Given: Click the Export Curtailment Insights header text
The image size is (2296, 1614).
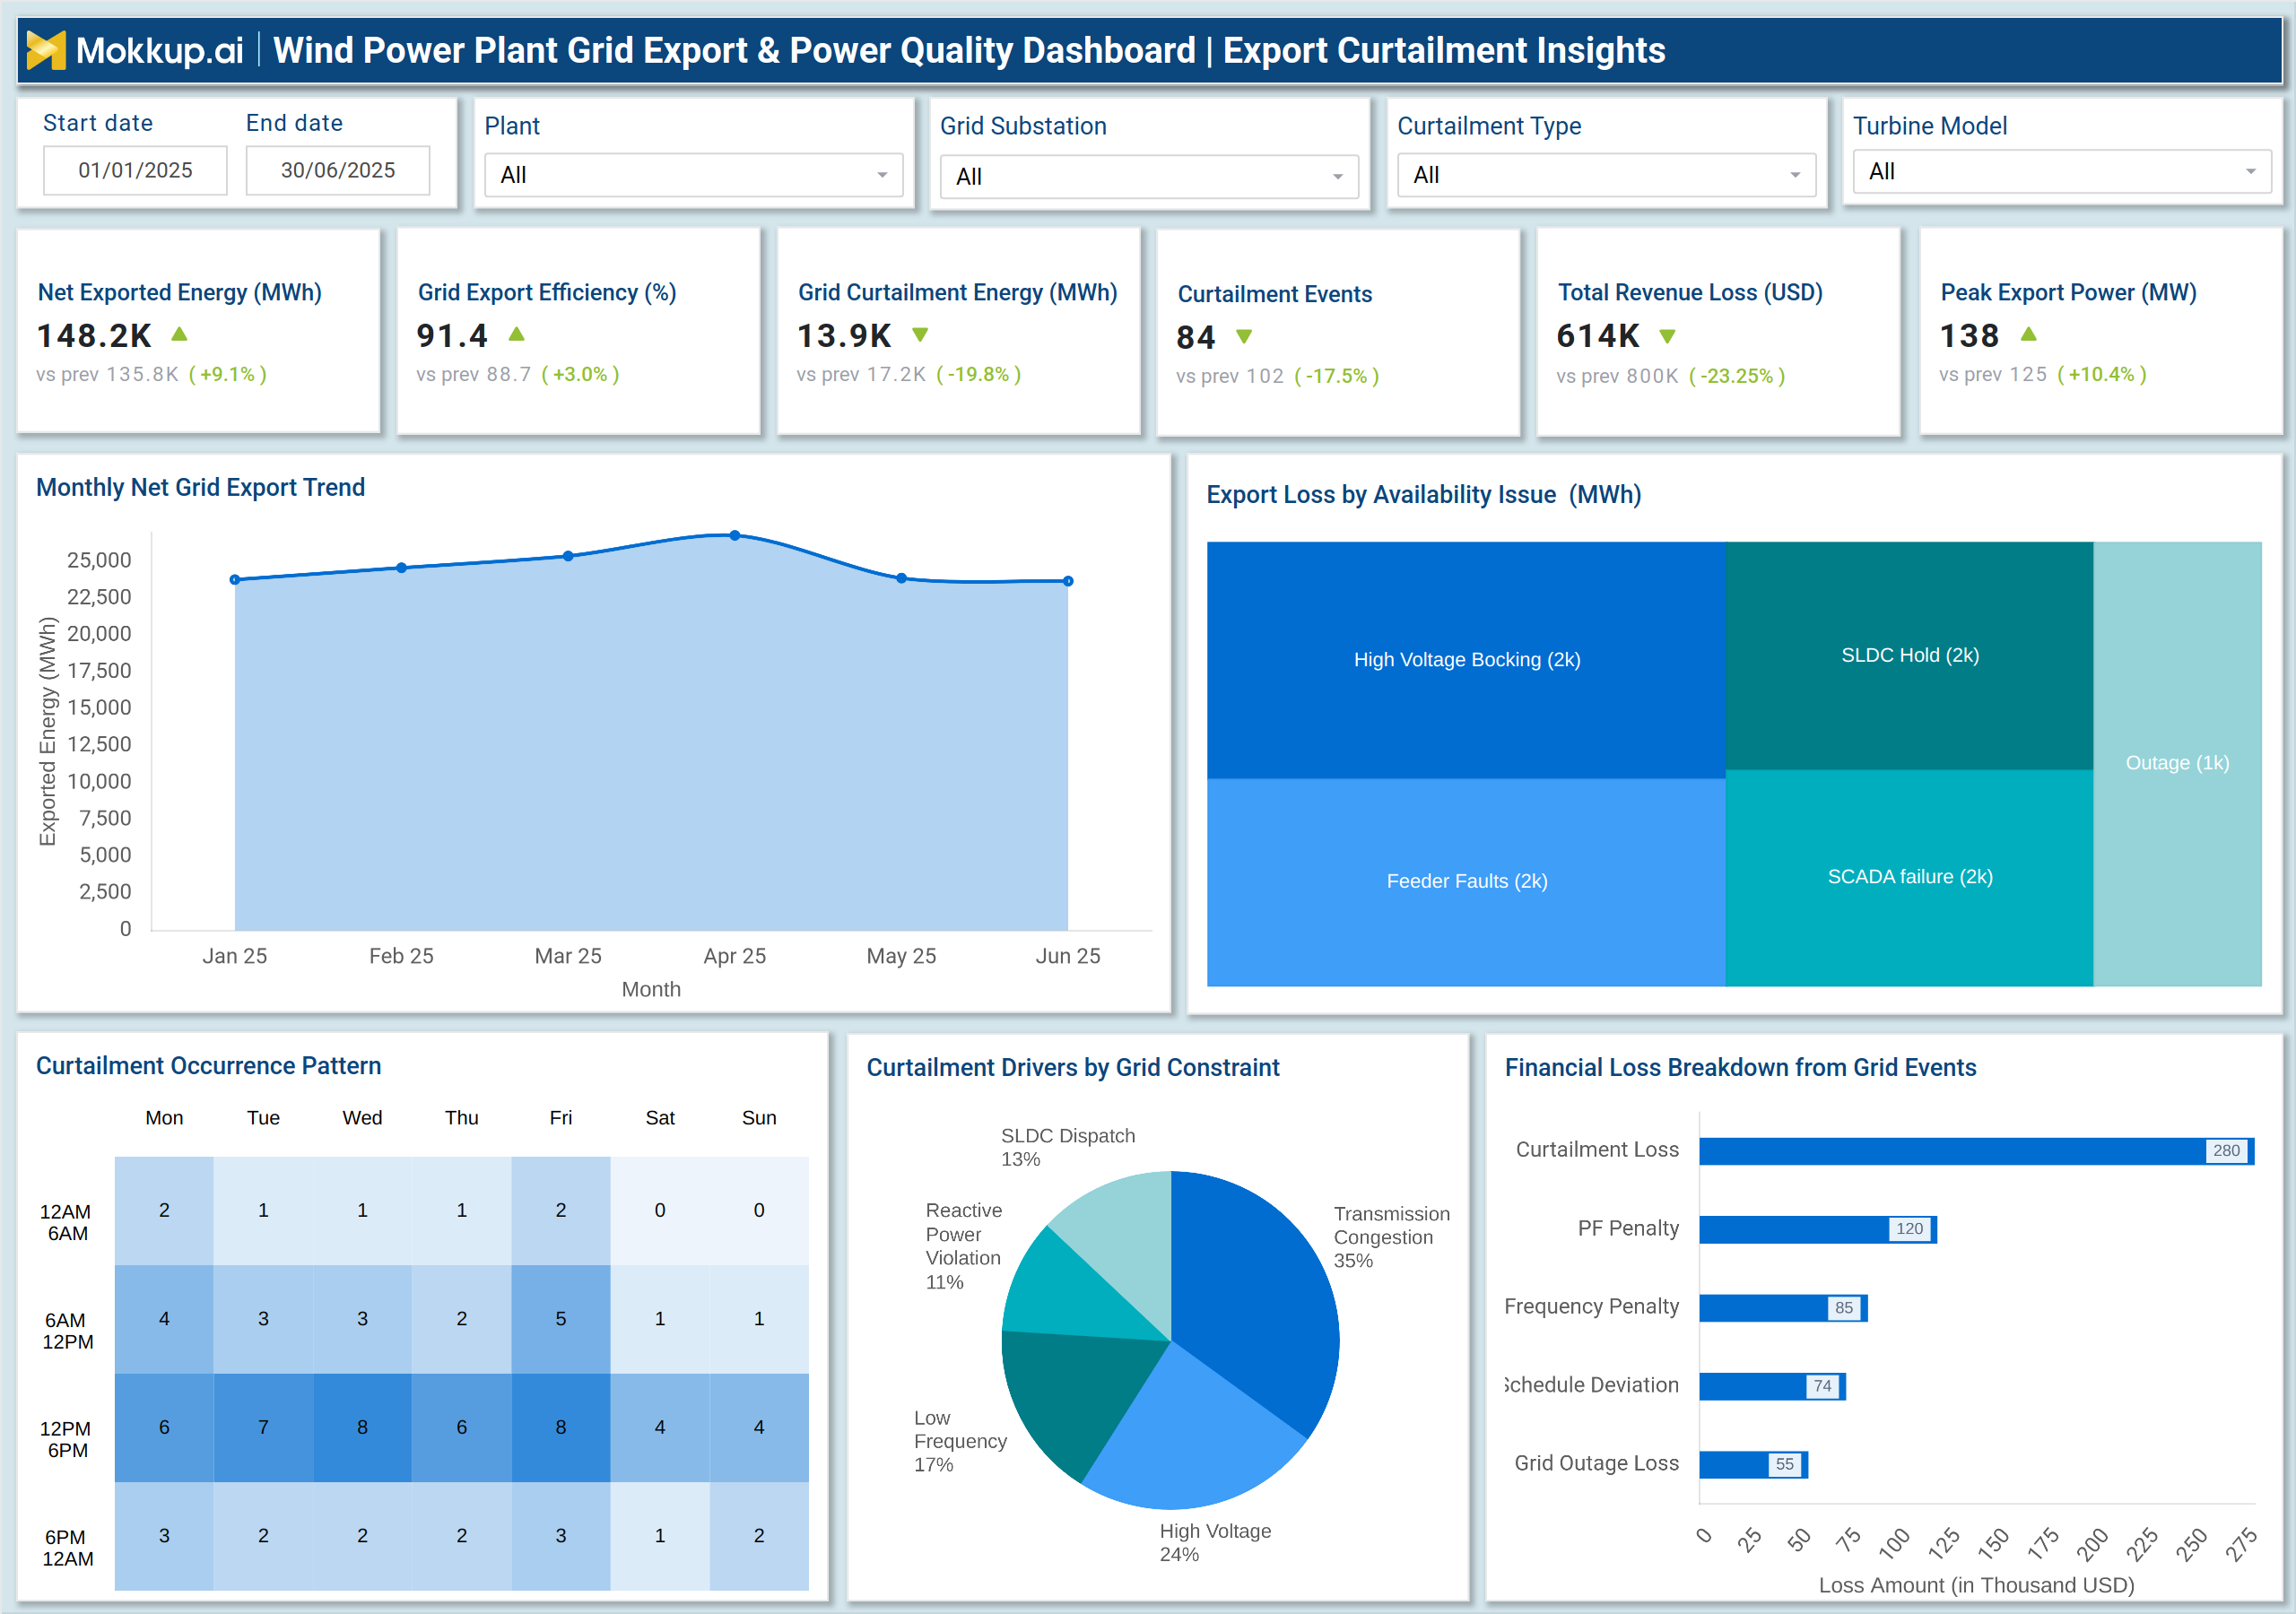Looking at the screenshot, I should pyautogui.click(x=1444, y=50).
